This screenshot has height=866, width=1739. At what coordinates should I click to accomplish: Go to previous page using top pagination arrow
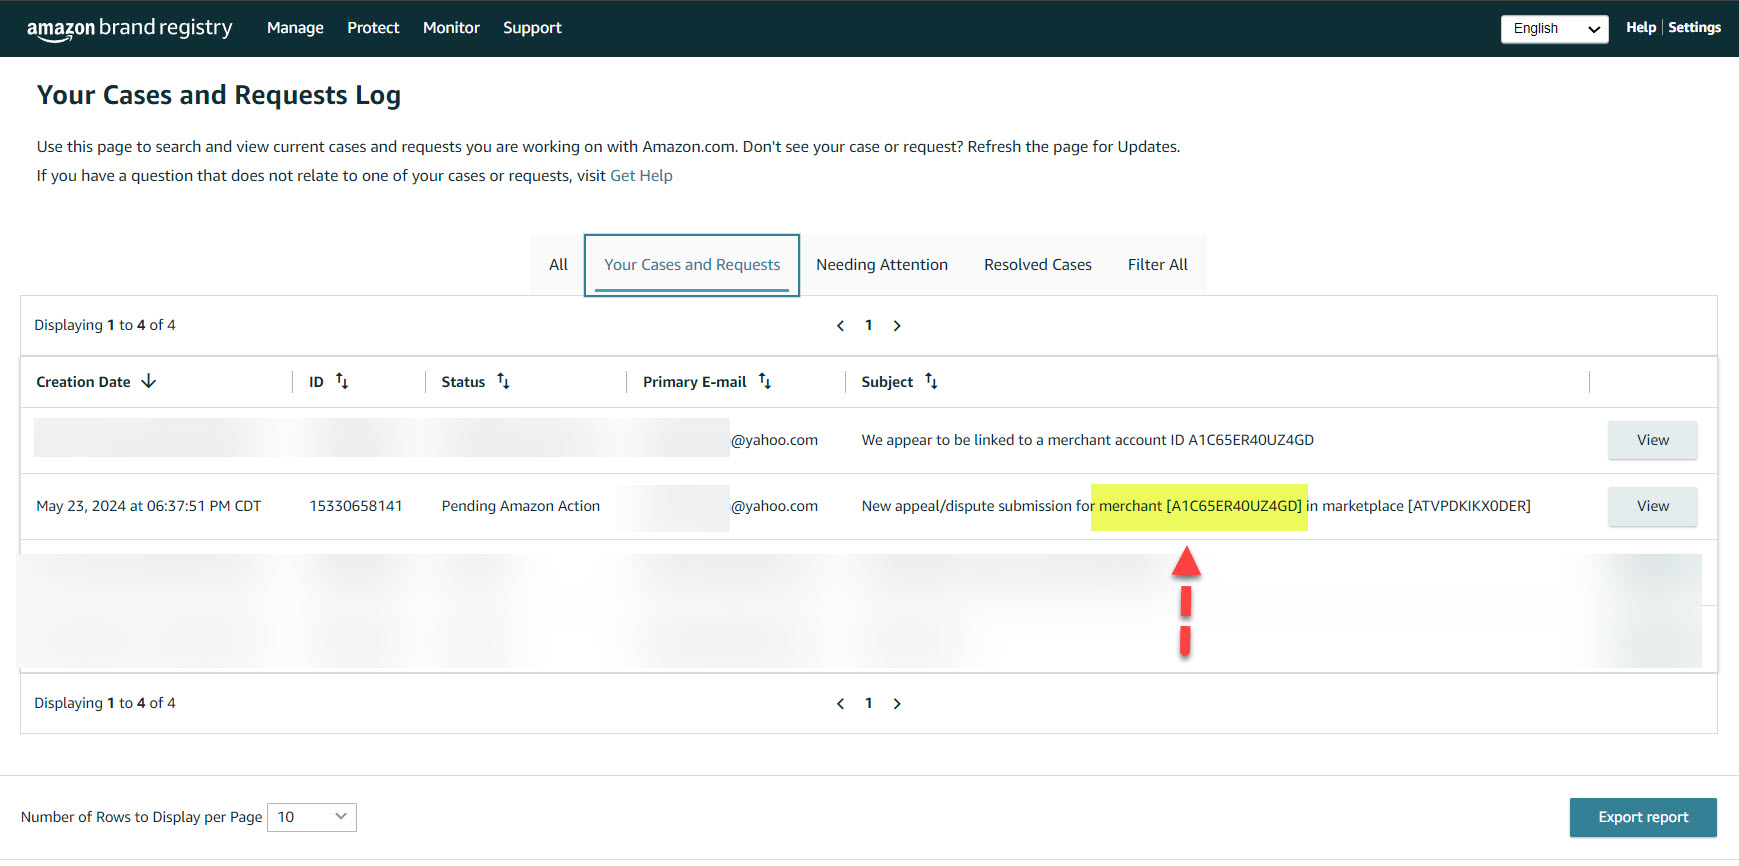(840, 326)
